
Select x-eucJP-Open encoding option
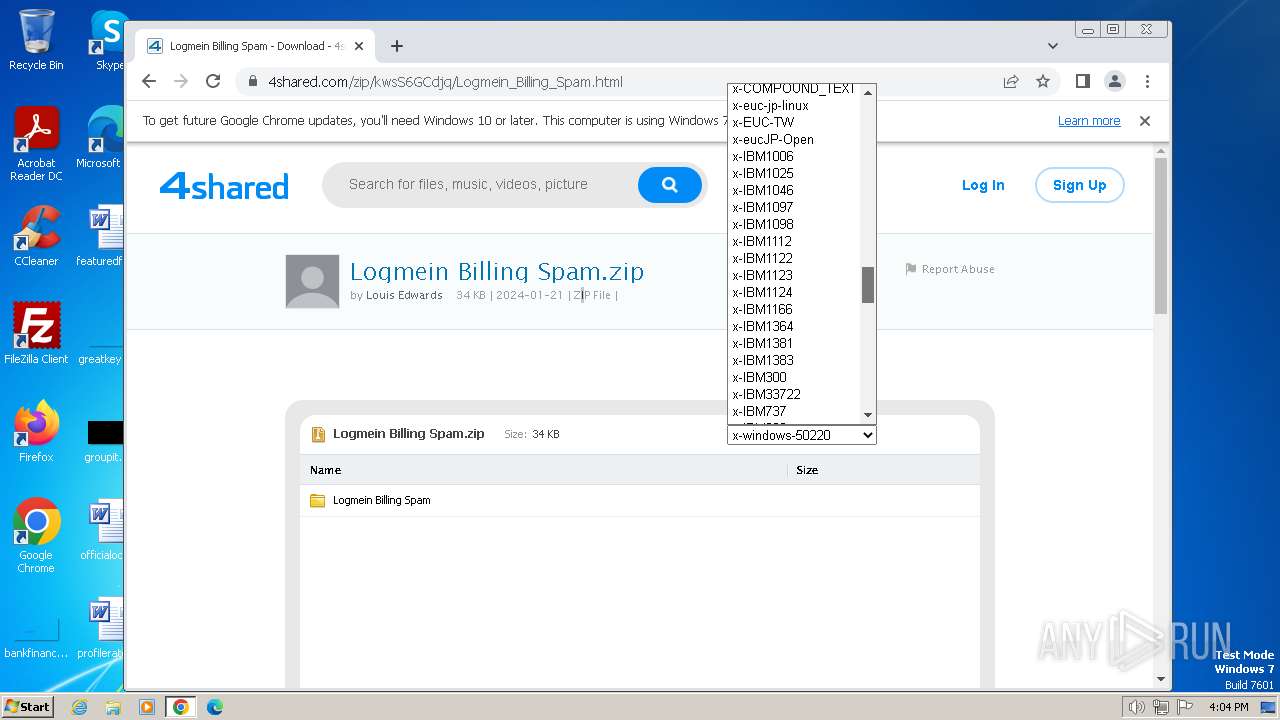point(794,139)
